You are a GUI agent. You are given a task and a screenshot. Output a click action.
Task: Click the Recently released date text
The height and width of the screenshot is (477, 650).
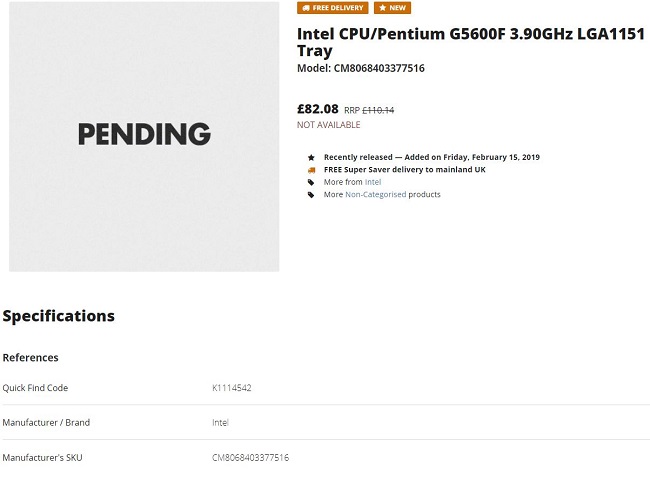[x=432, y=157]
